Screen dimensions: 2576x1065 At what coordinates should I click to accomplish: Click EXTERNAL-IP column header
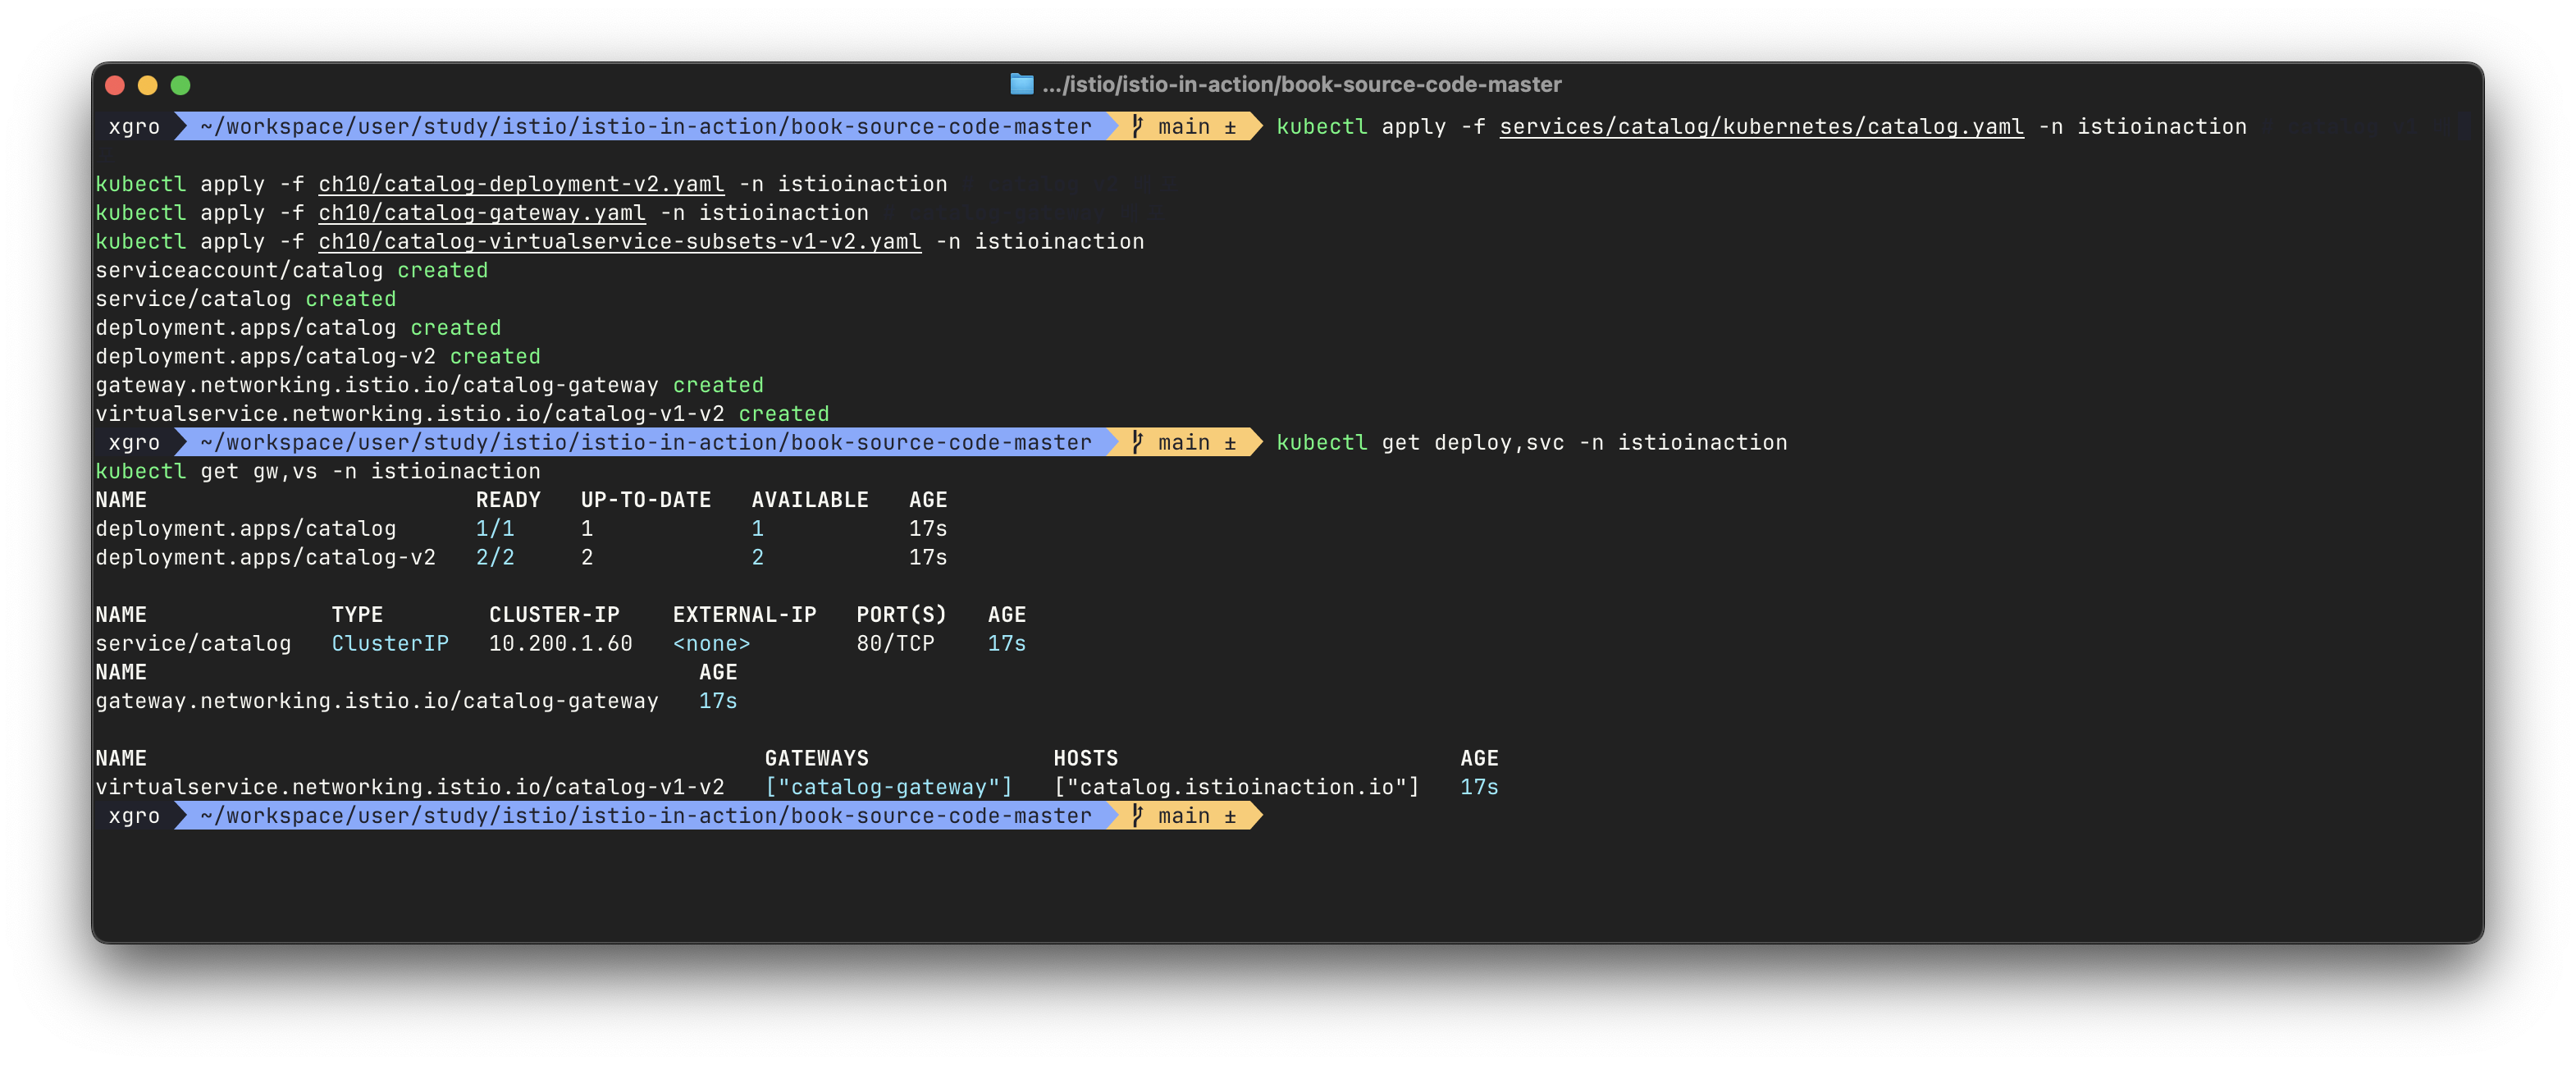[744, 615]
